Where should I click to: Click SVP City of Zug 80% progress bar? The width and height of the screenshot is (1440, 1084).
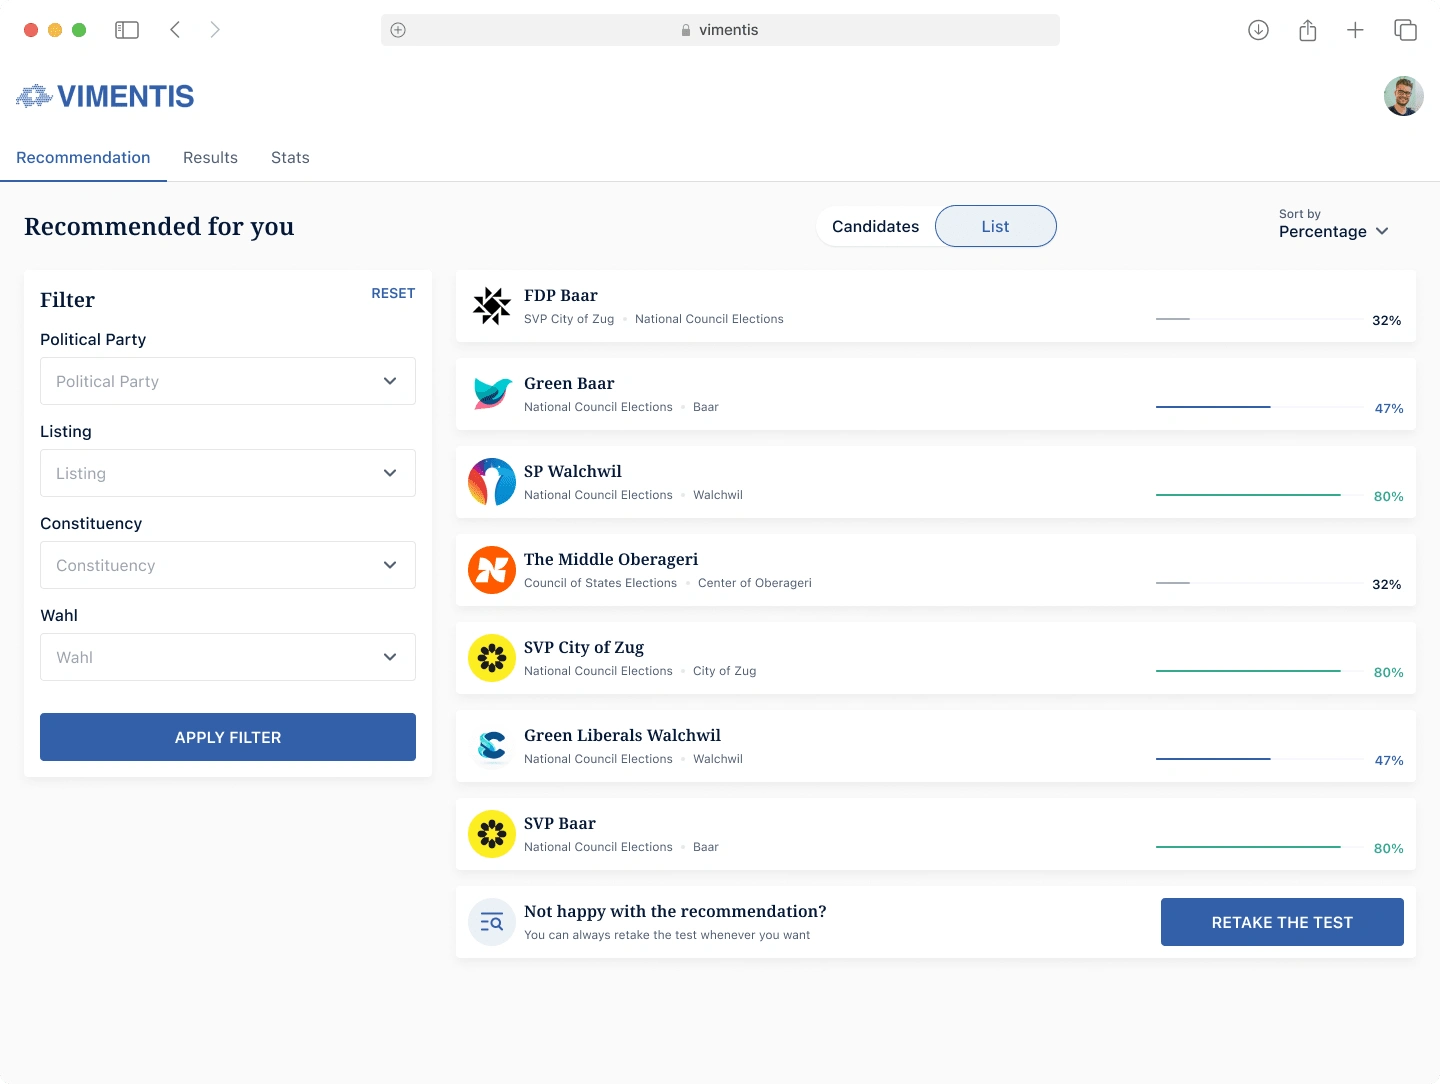click(x=1260, y=671)
